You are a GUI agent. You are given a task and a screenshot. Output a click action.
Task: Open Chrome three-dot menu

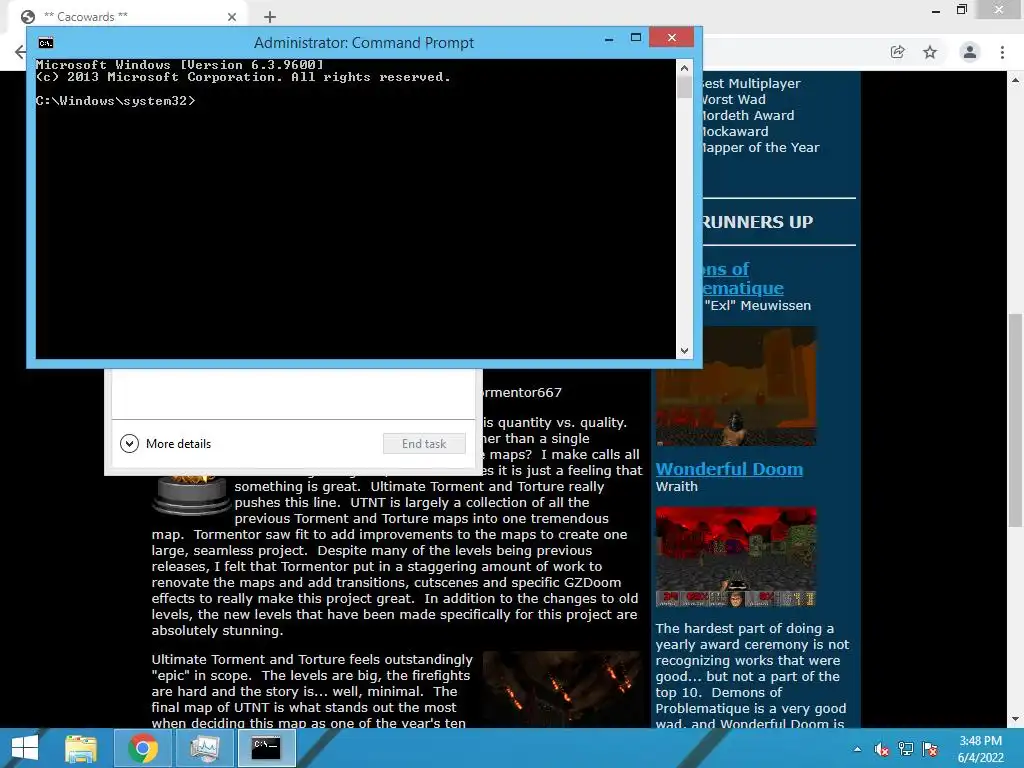click(1002, 52)
